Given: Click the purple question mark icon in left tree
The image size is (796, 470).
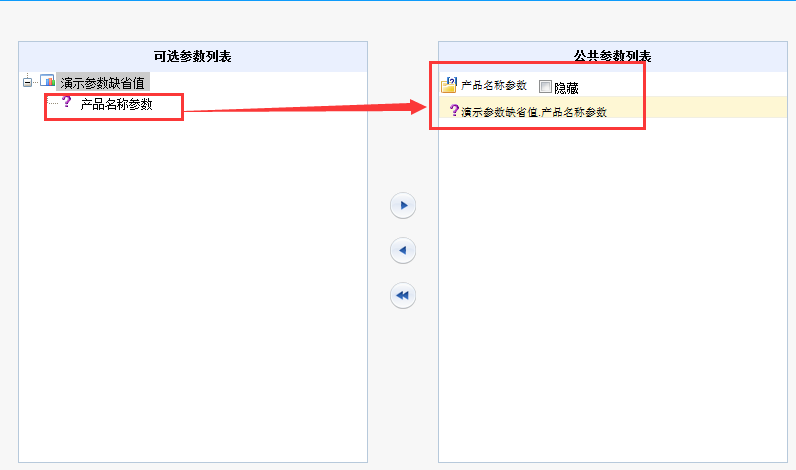Looking at the screenshot, I should 67,102.
